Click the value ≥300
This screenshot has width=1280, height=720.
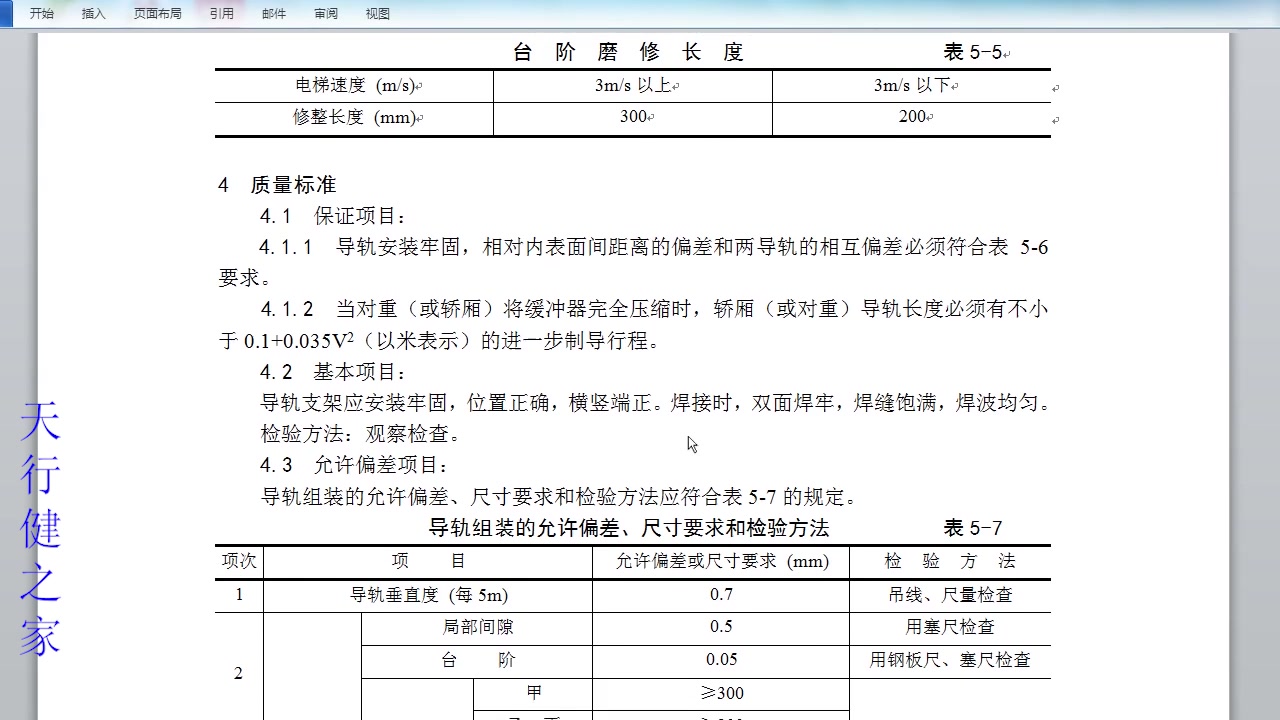point(722,693)
